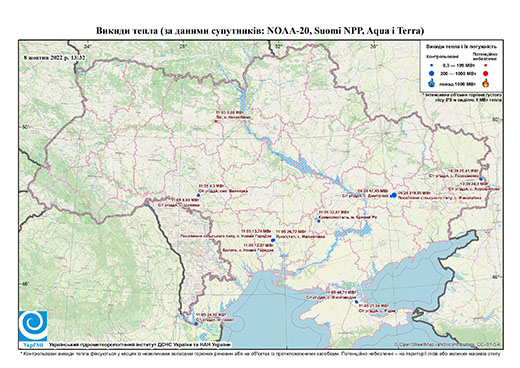Click label '46,71 МВт' above Crimea marker
Screen dimensions: 520x368
342,292
